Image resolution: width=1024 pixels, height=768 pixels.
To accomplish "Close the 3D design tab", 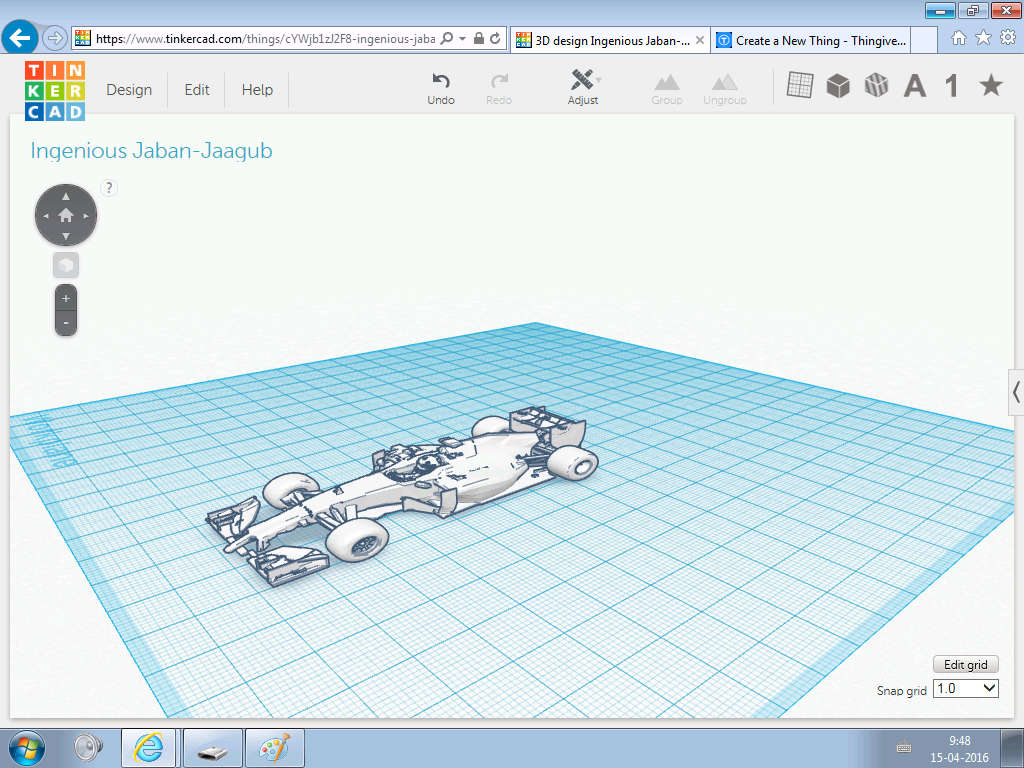I will point(699,40).
